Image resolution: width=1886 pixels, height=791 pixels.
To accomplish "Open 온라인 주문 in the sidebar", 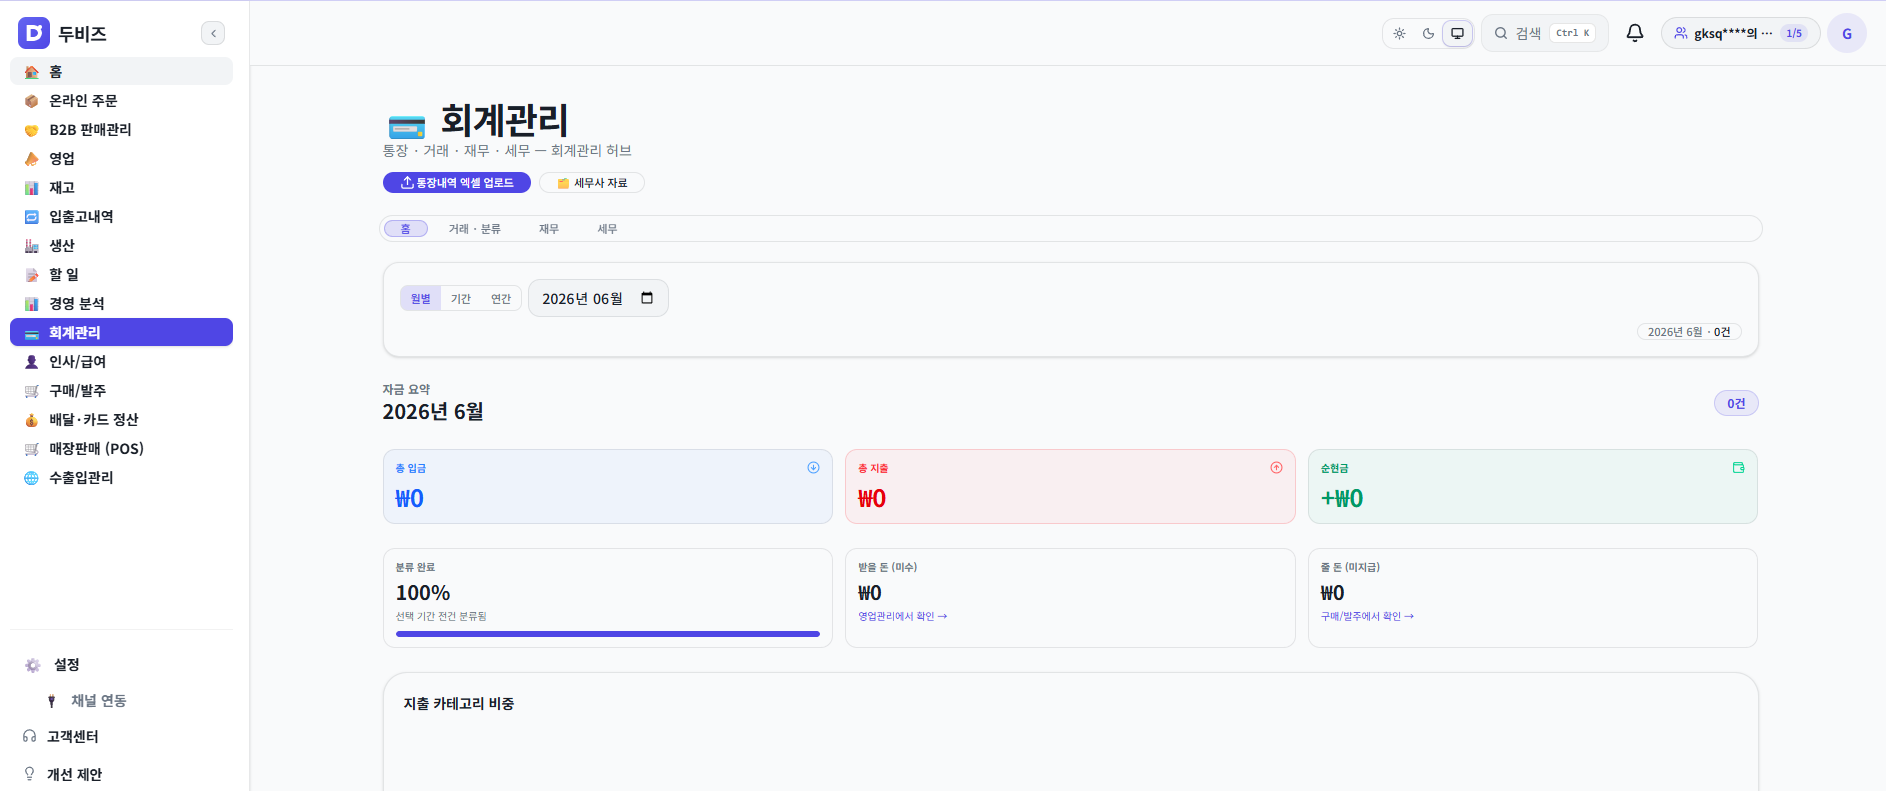I will click(x=121, y=100).
